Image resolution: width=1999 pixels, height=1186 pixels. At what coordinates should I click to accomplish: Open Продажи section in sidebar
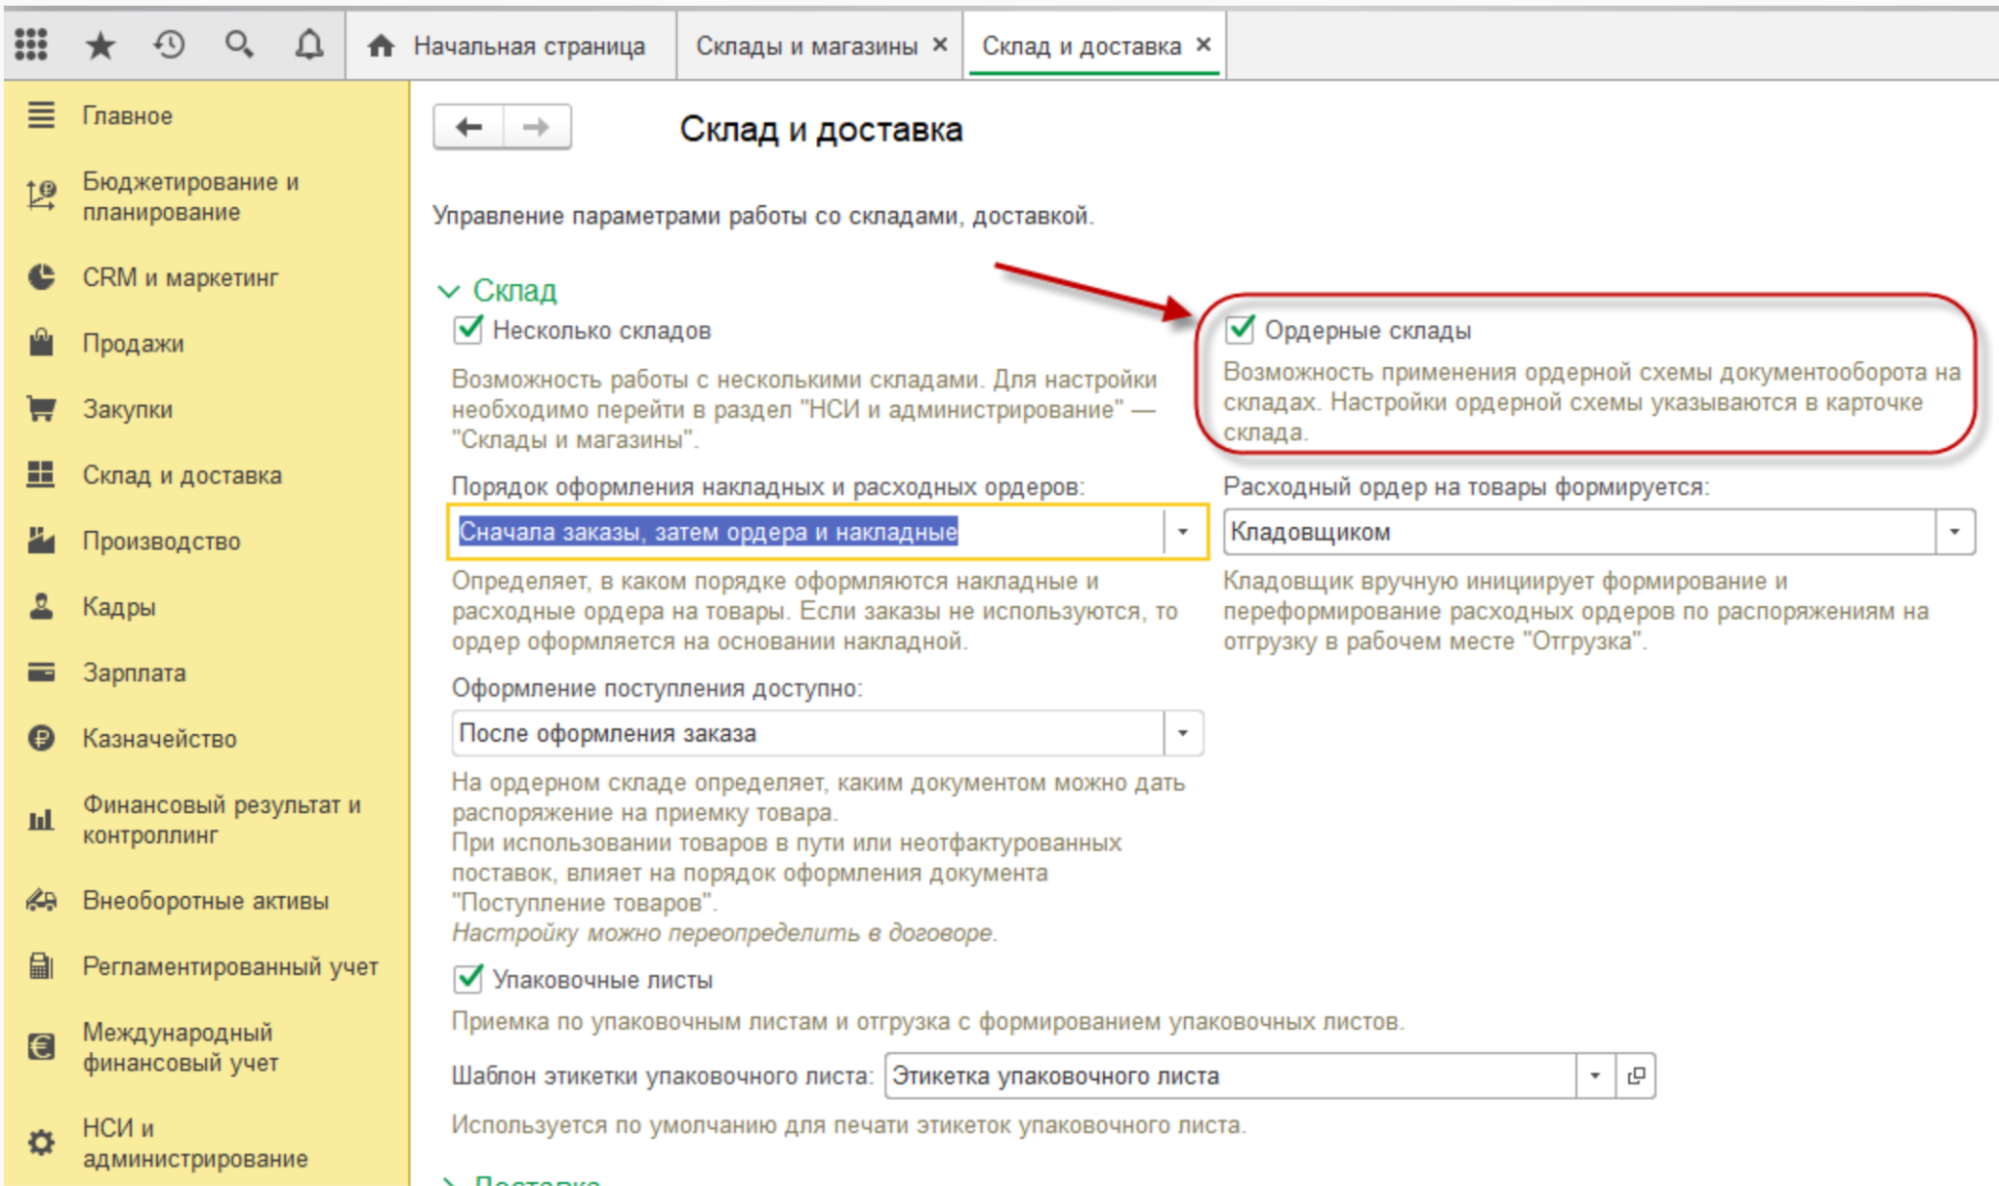132,344
